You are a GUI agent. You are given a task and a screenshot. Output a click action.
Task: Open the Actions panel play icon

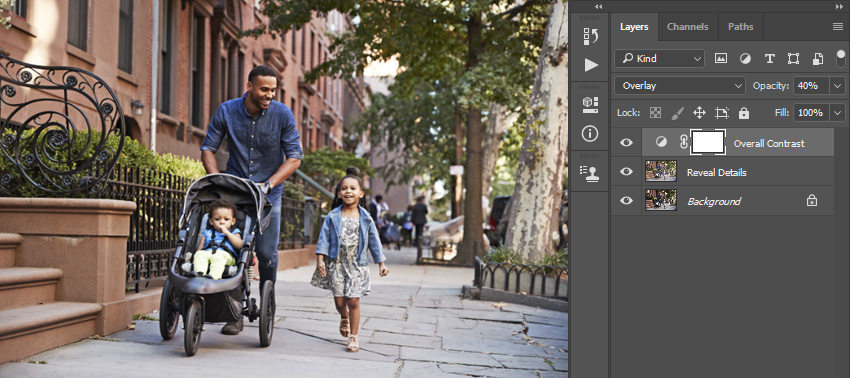point(591,65)
